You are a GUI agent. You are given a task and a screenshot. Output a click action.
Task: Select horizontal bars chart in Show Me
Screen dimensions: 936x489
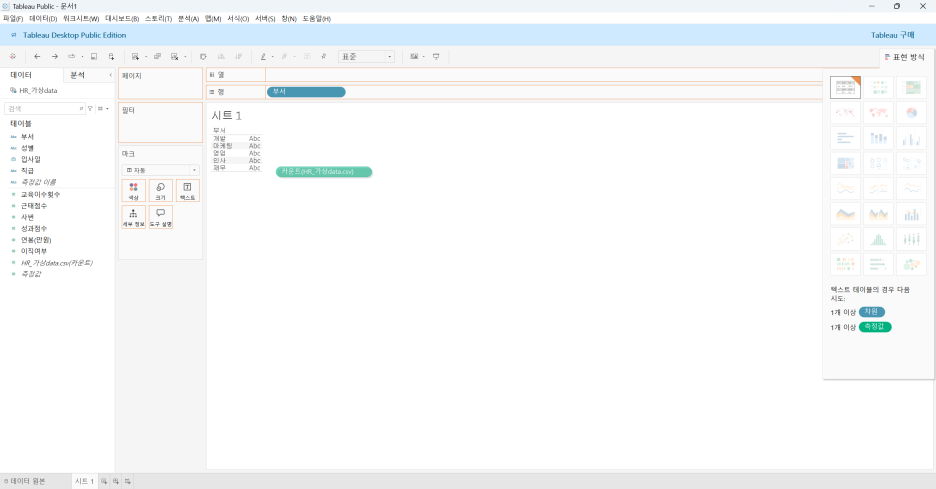coord(845,138)
